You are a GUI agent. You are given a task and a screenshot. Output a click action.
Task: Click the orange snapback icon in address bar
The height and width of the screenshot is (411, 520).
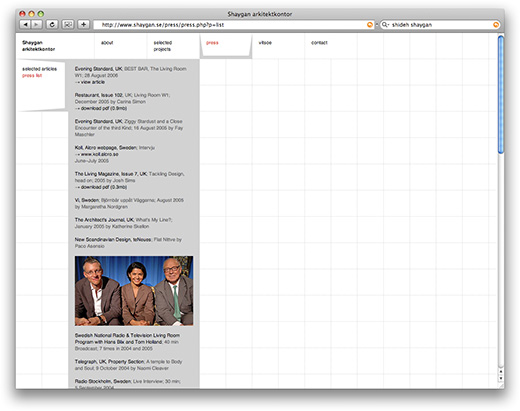370,25
